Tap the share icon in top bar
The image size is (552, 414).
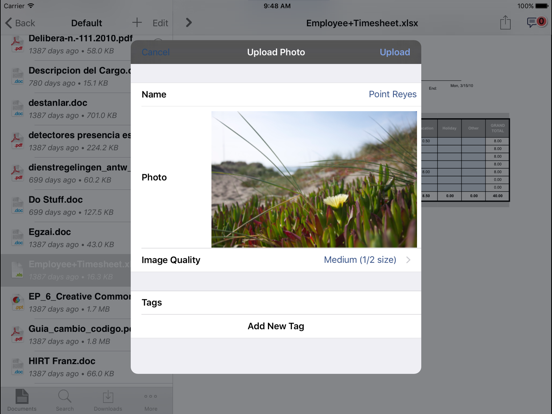point(505,23)
